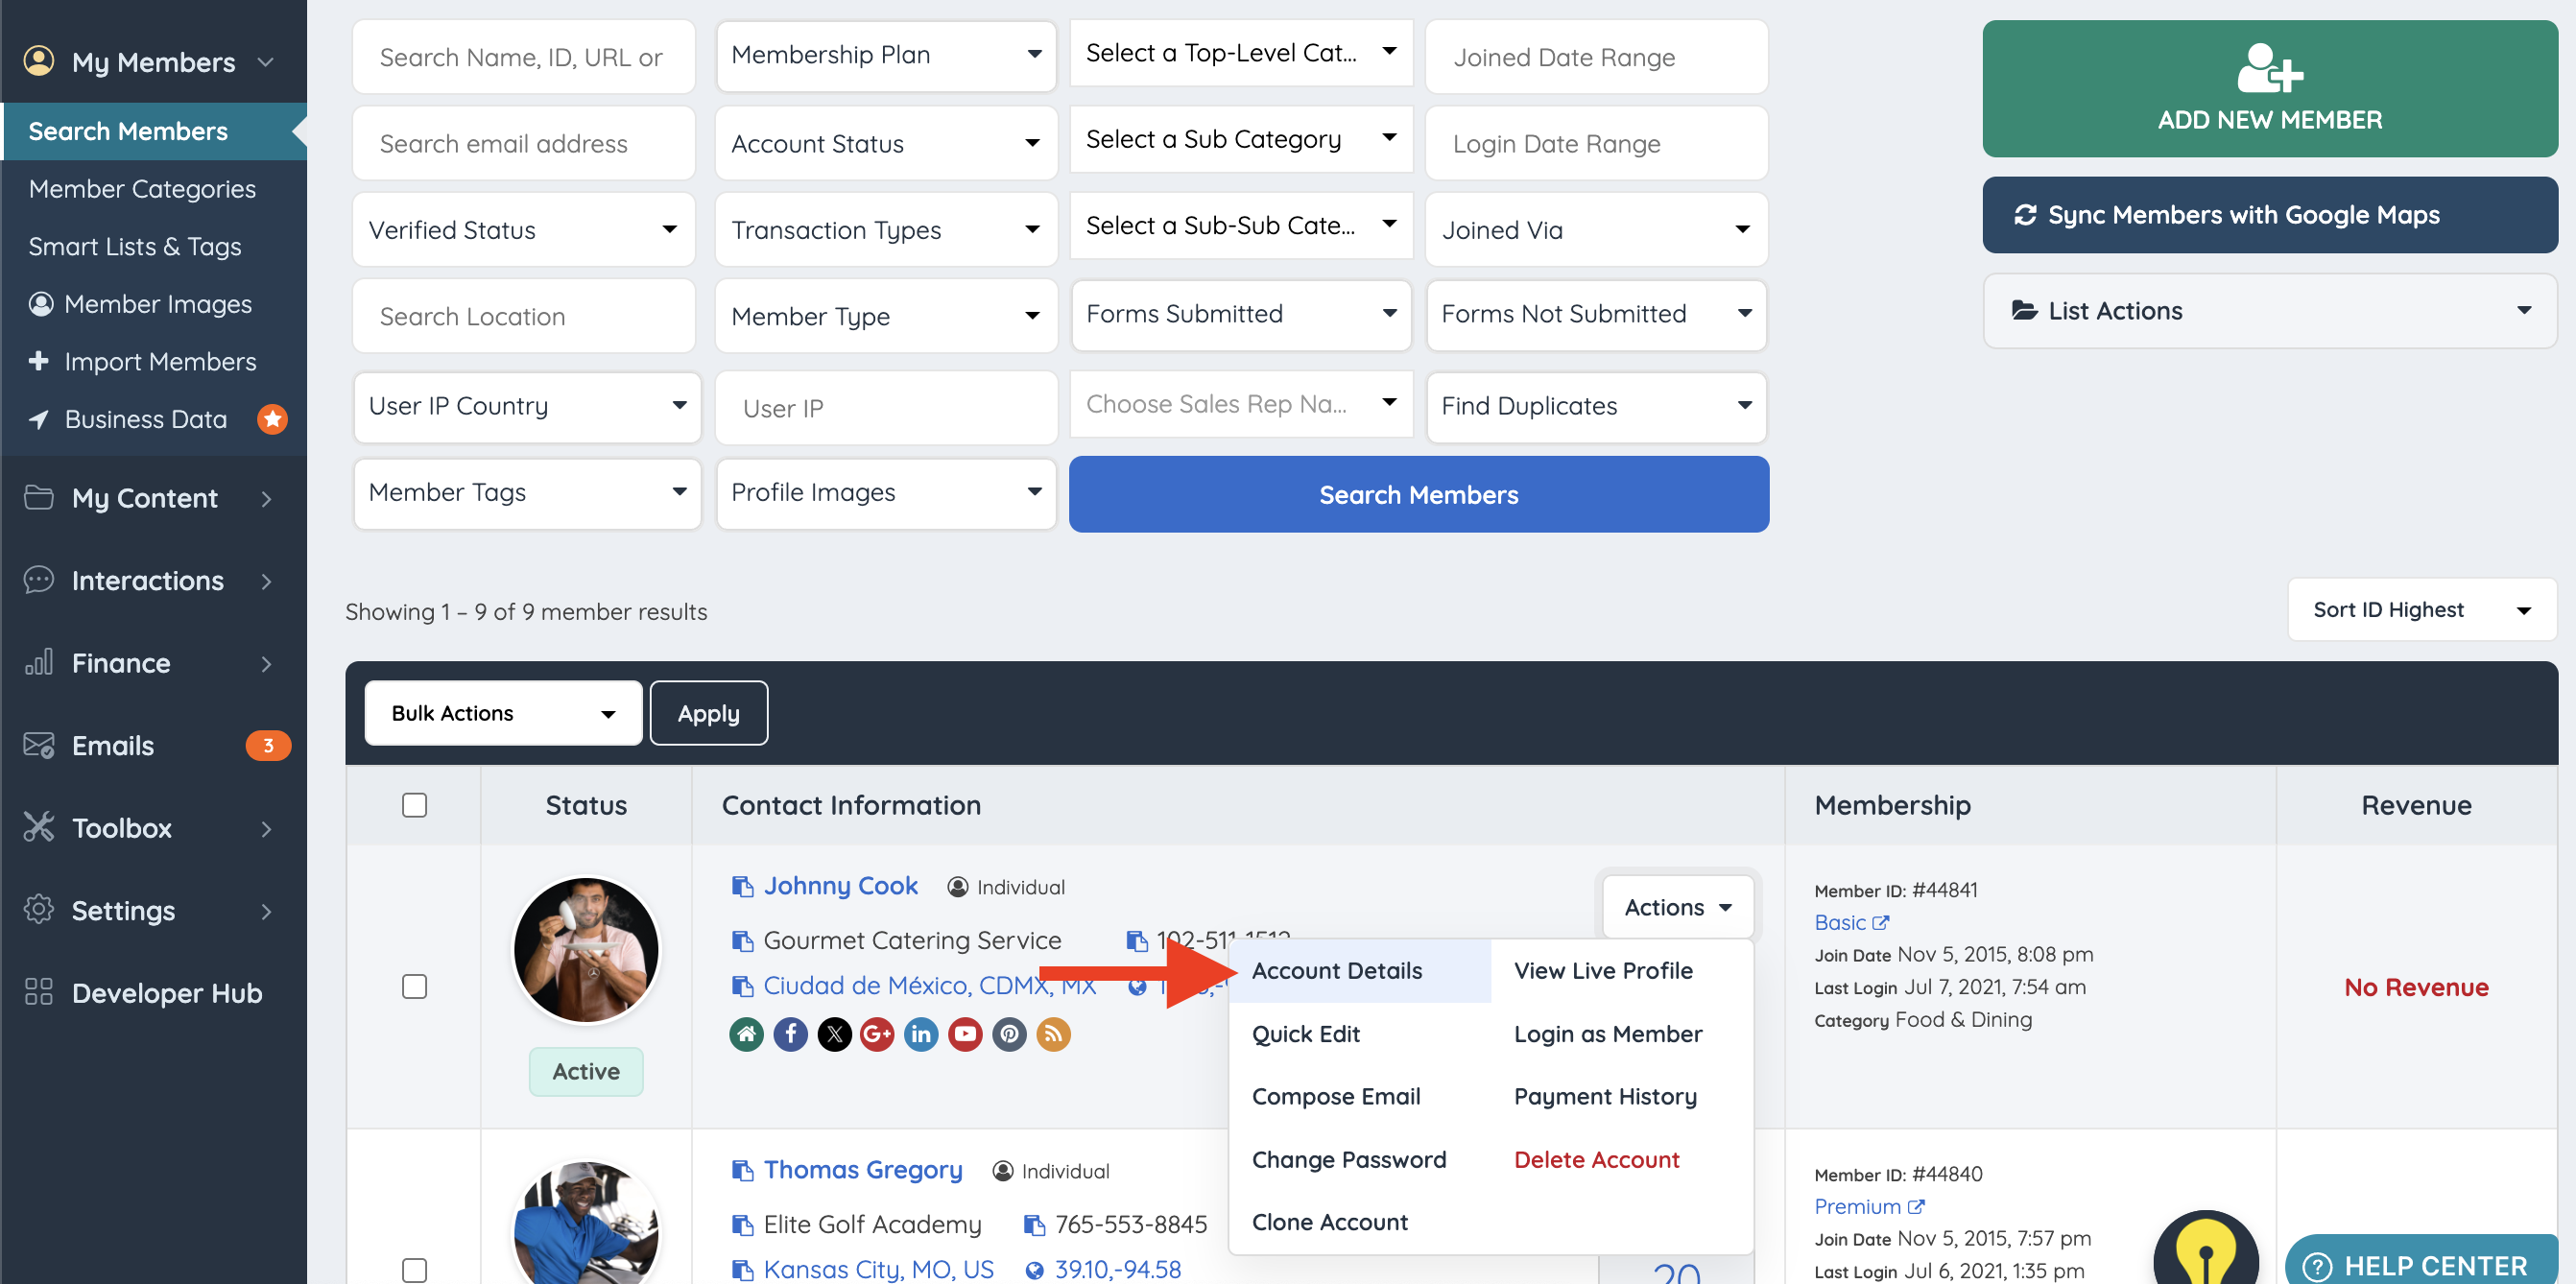Screen dimensions: 2576x1284
Task: Select Account Details from Actions menu
Action: tap(1337, 970)
